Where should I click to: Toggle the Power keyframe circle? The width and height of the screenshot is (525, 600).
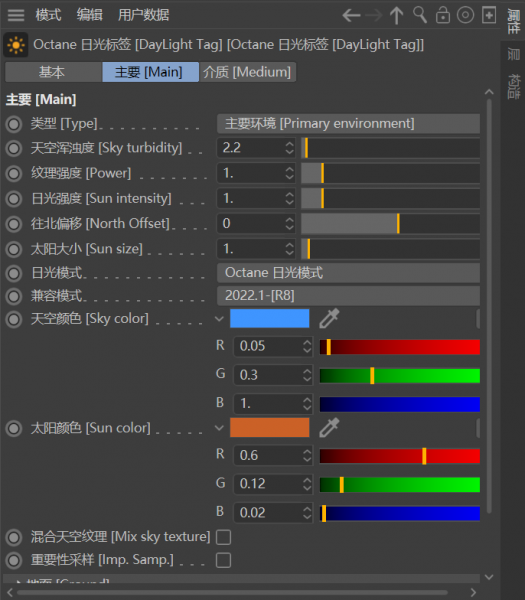click(14, 173)
